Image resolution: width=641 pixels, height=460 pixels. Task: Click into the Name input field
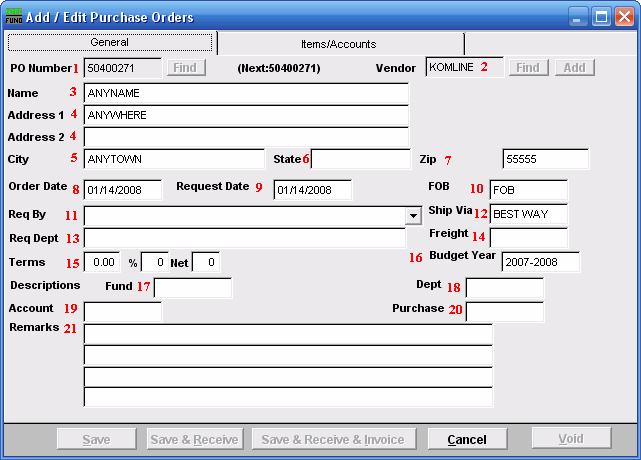(246, 93)
